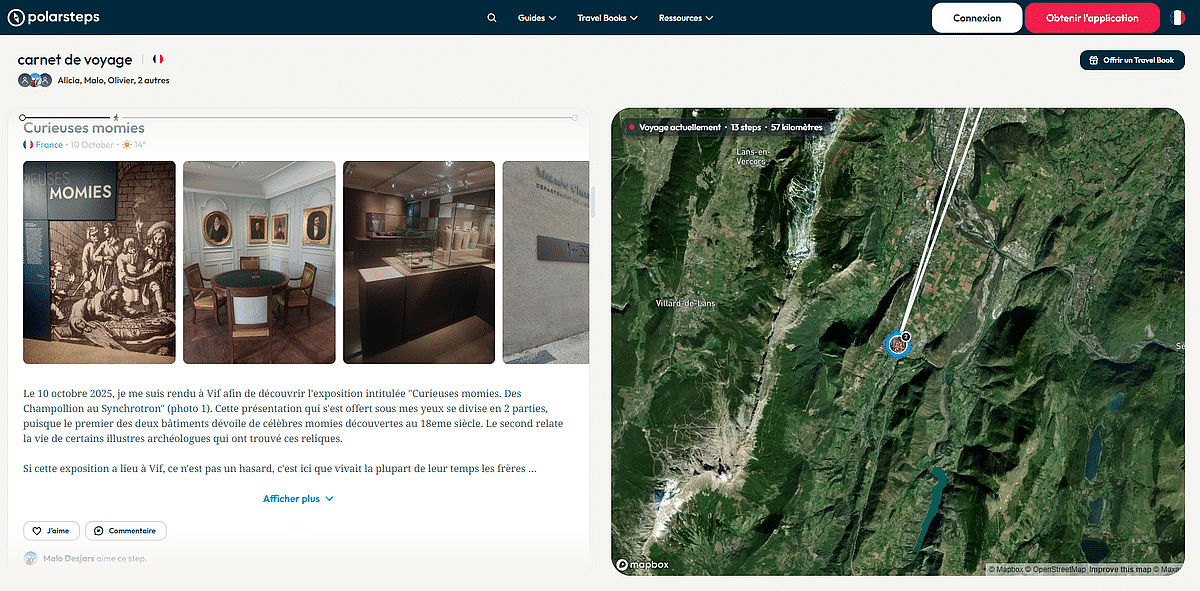The width and height of the screenshot is (1200, 591).
Task: Expand the Ressources menu
Action: pos(686,18)
